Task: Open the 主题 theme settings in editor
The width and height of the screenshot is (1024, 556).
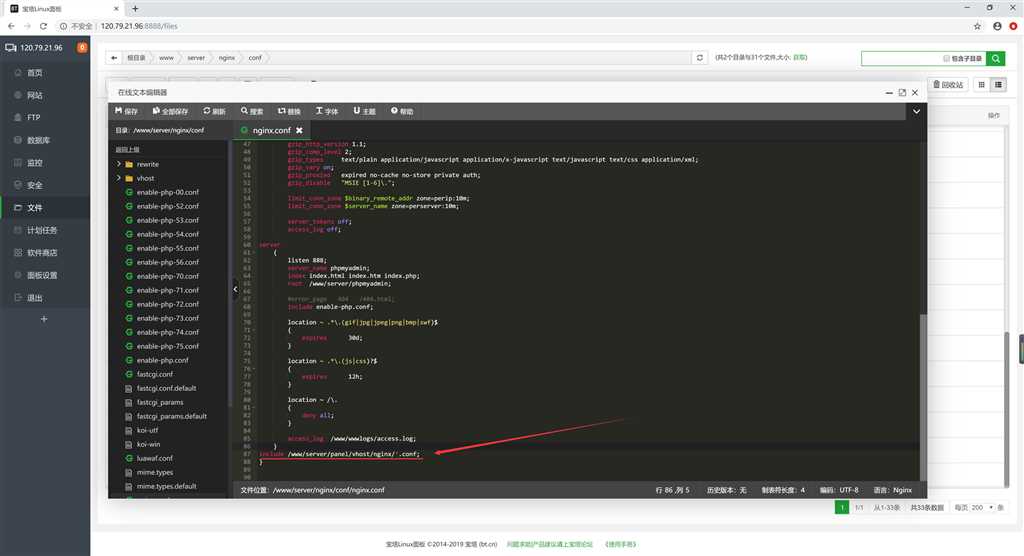Action: [364, 111]
